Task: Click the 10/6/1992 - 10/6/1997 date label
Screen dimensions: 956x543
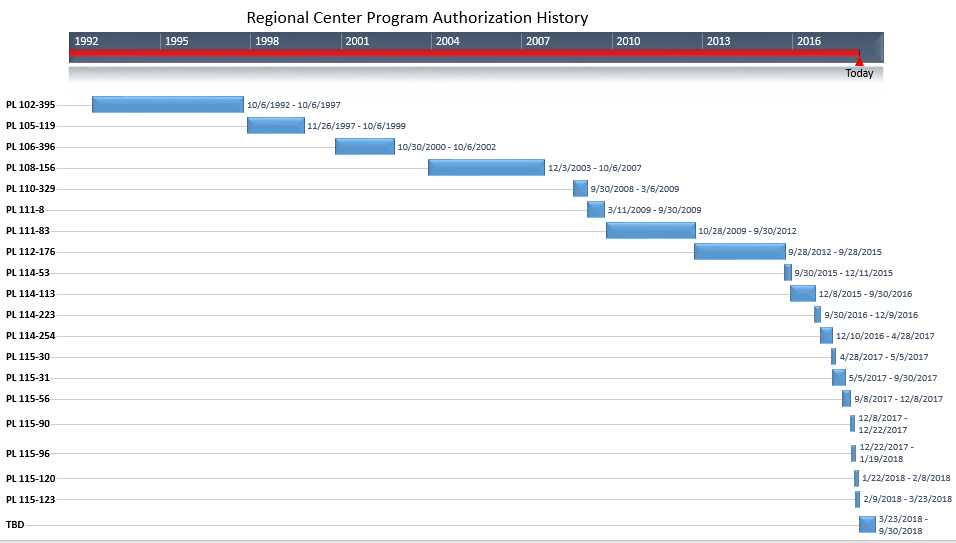Action: (x=294, y=105)
